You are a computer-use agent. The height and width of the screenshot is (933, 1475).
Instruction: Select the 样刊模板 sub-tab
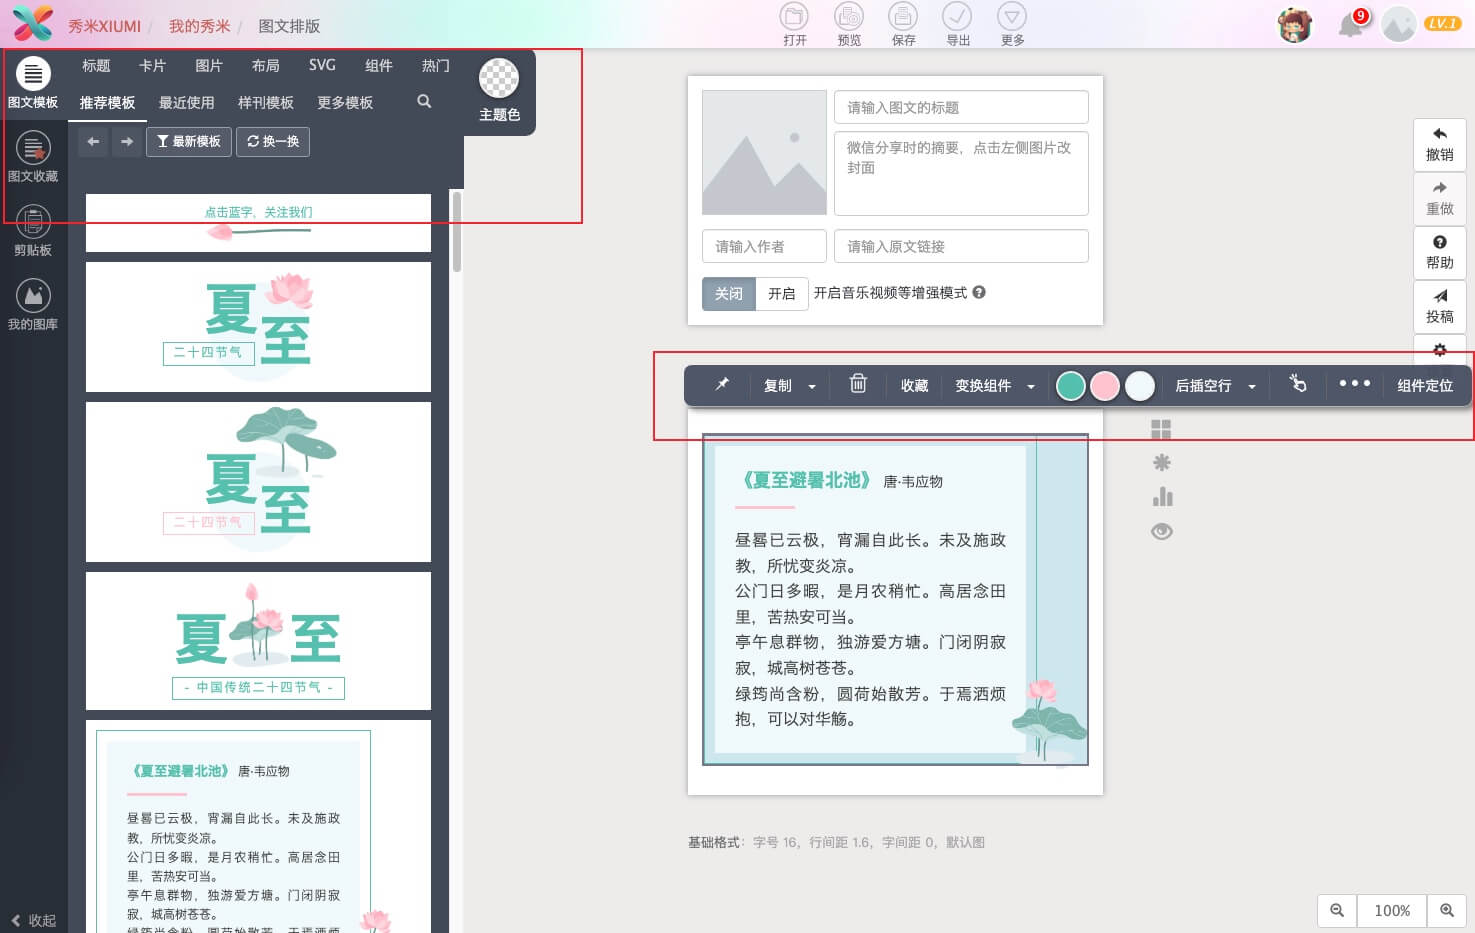[266, 103]
